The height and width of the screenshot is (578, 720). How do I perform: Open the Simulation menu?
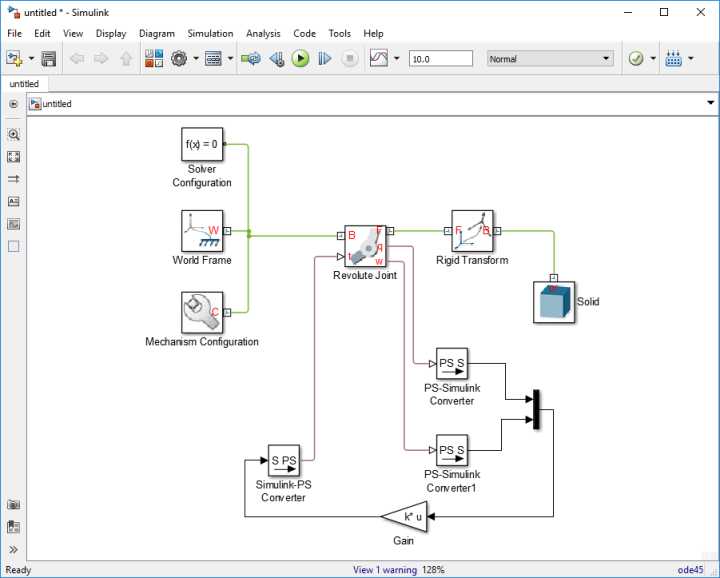coord(210,34)
